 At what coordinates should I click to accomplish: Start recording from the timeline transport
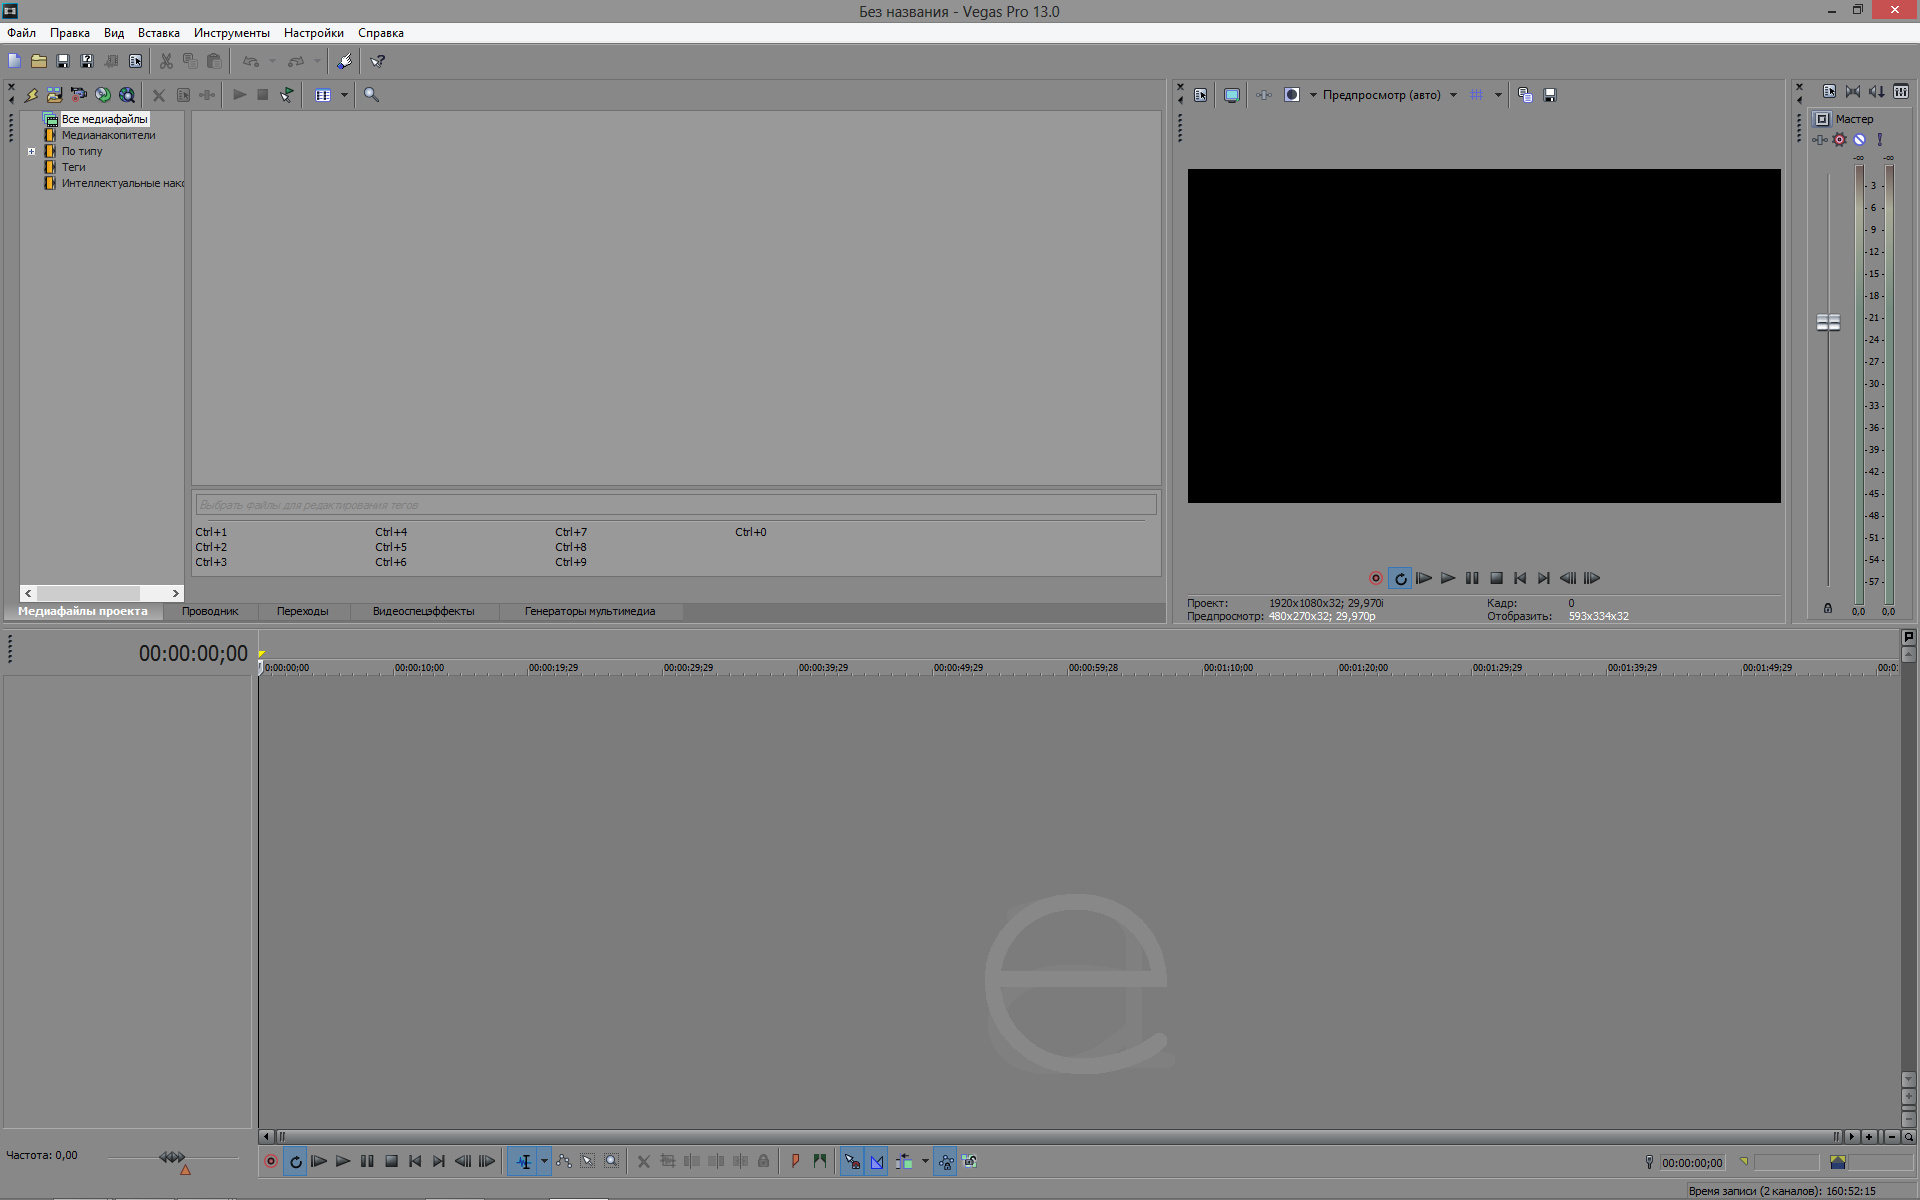click(x=271, y=1162)
